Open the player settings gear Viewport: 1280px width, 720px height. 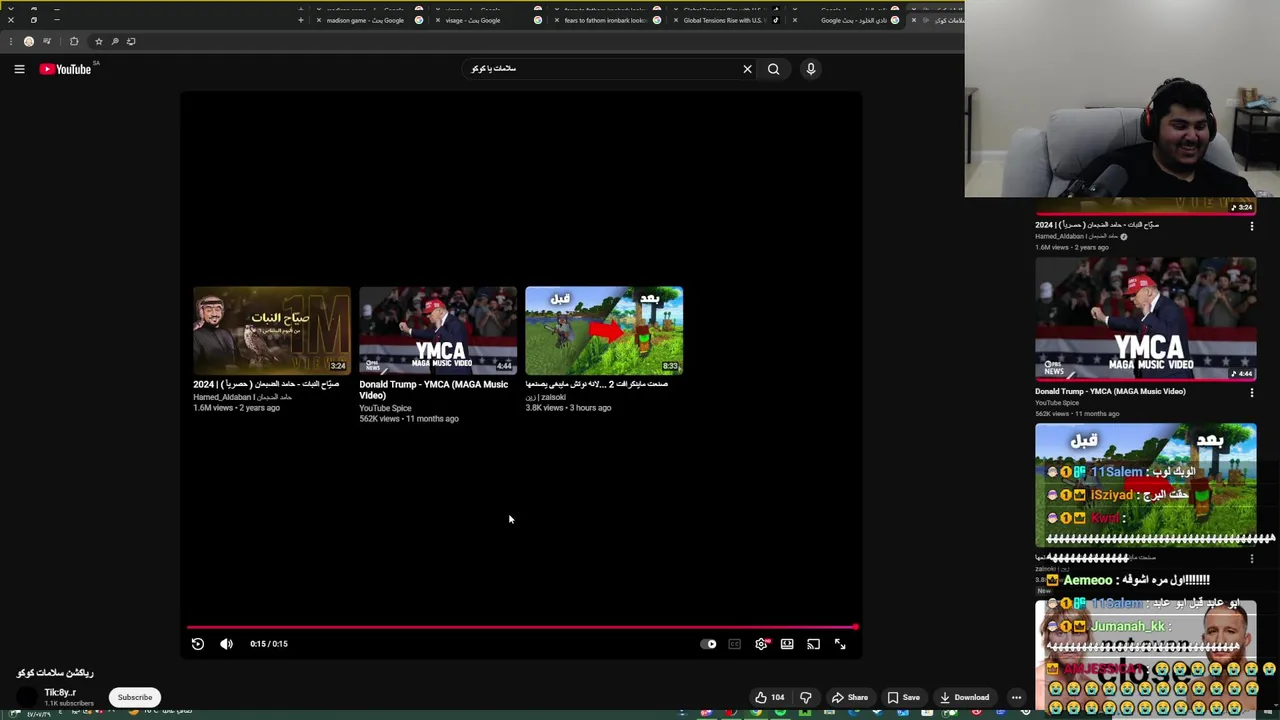click(761, 644)
